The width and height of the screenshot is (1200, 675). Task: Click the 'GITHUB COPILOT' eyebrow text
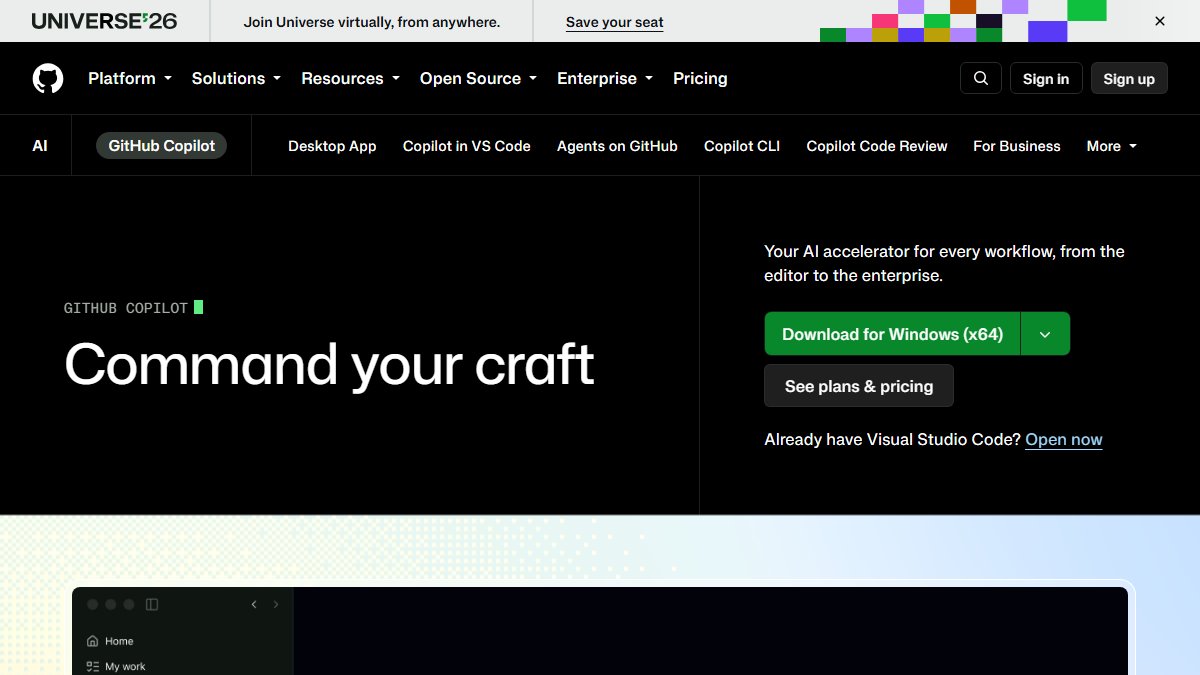coord(126,308)
